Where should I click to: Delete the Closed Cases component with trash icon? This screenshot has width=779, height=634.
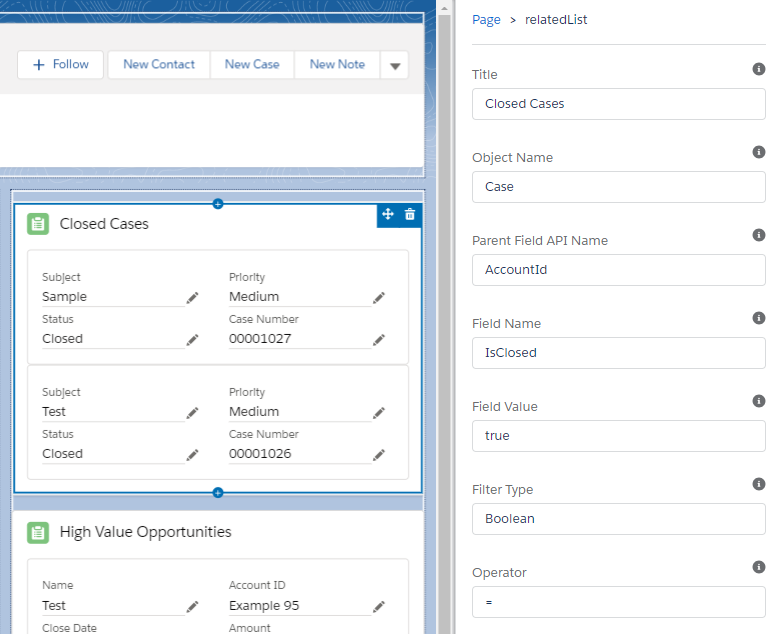[x=410, y=214]
